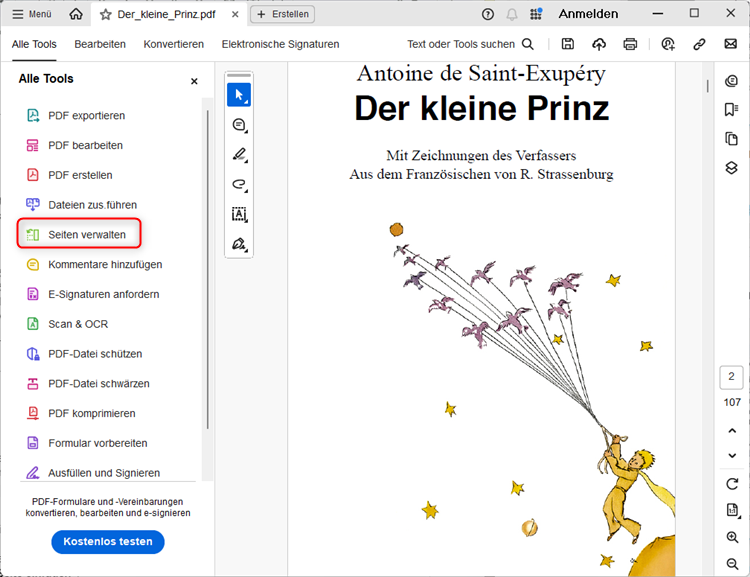Image resolution: width=750 pixels, height=577 pixels.
Task: Open the apps grid icon
Action: coord(536,14)
